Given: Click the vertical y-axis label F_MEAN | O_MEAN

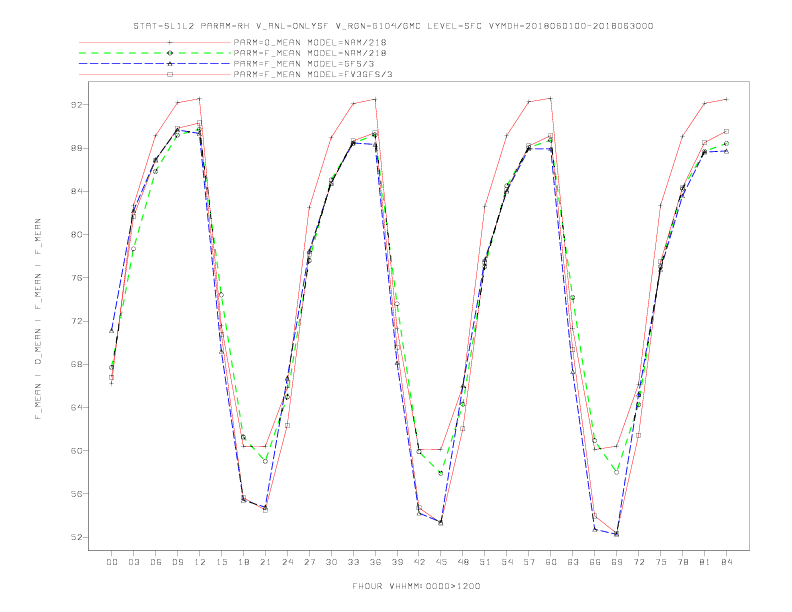Looking at the screenshot, I should (38, 319).
